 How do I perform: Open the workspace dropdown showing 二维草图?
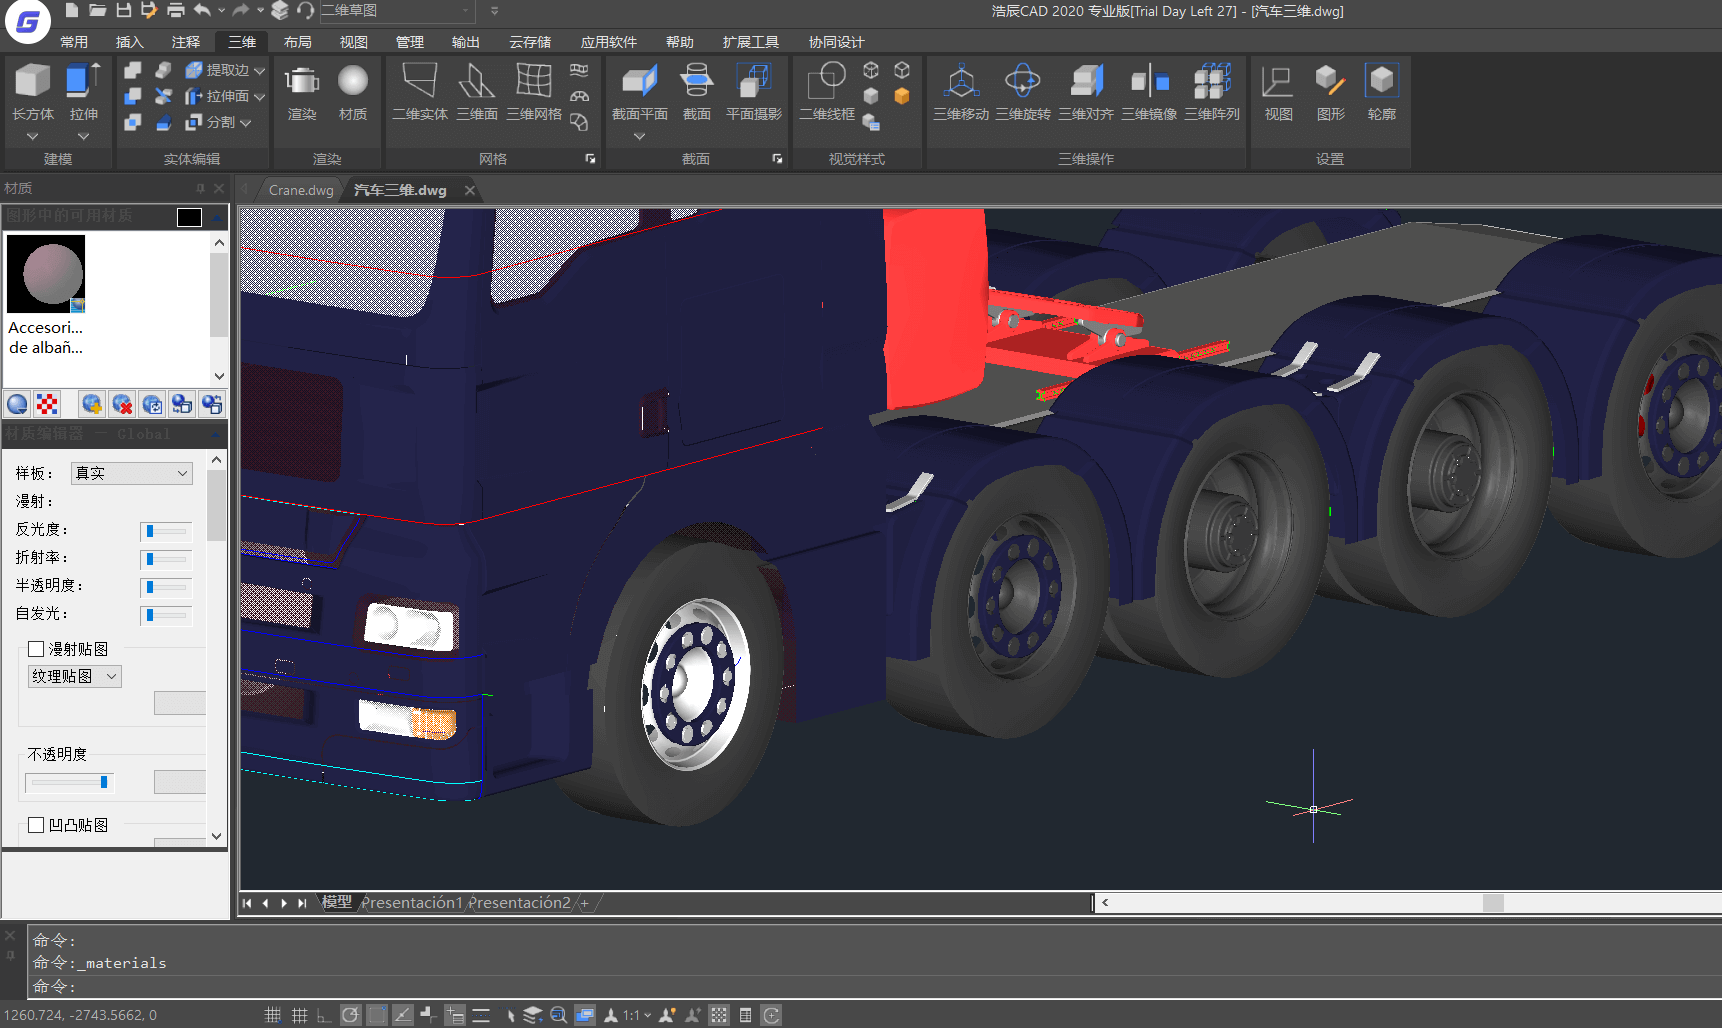396,10
